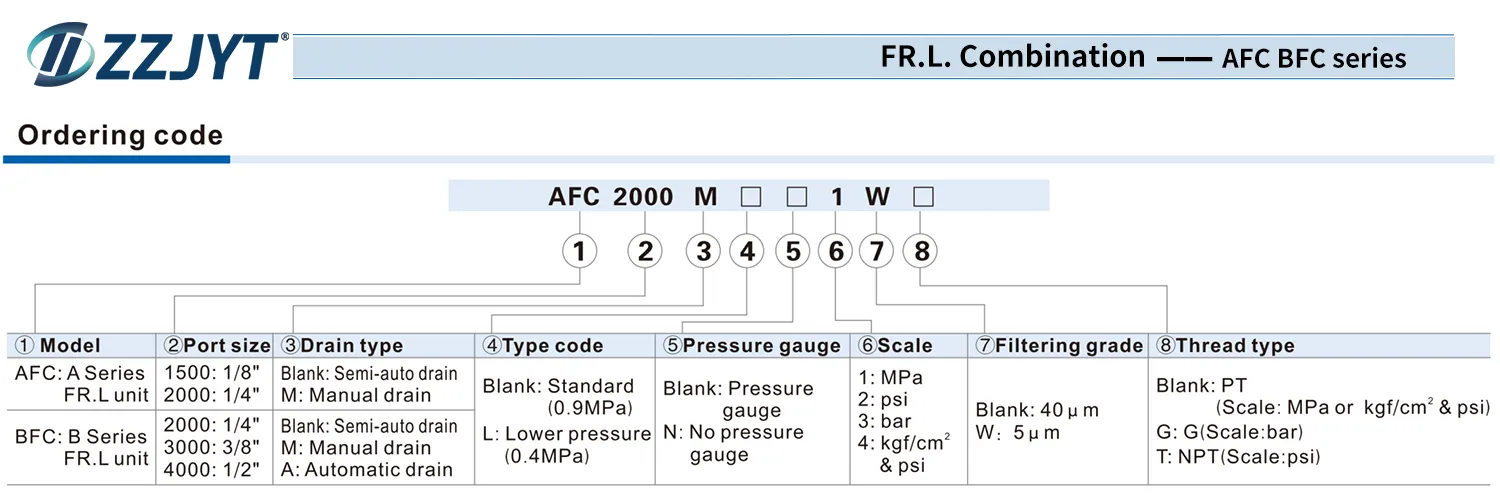Click circled number 1 under AFC
Image resolution: width=1500 pixels, height=497 pixels.
click(579, 250)
